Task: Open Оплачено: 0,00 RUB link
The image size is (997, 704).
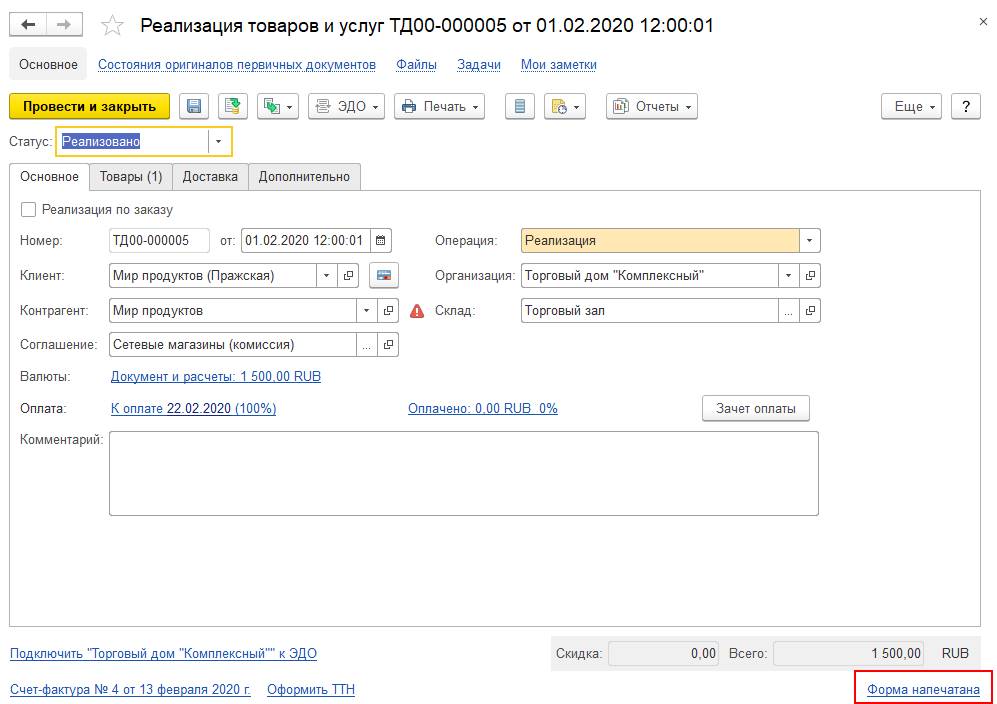Action: click(x=483, y=408)
